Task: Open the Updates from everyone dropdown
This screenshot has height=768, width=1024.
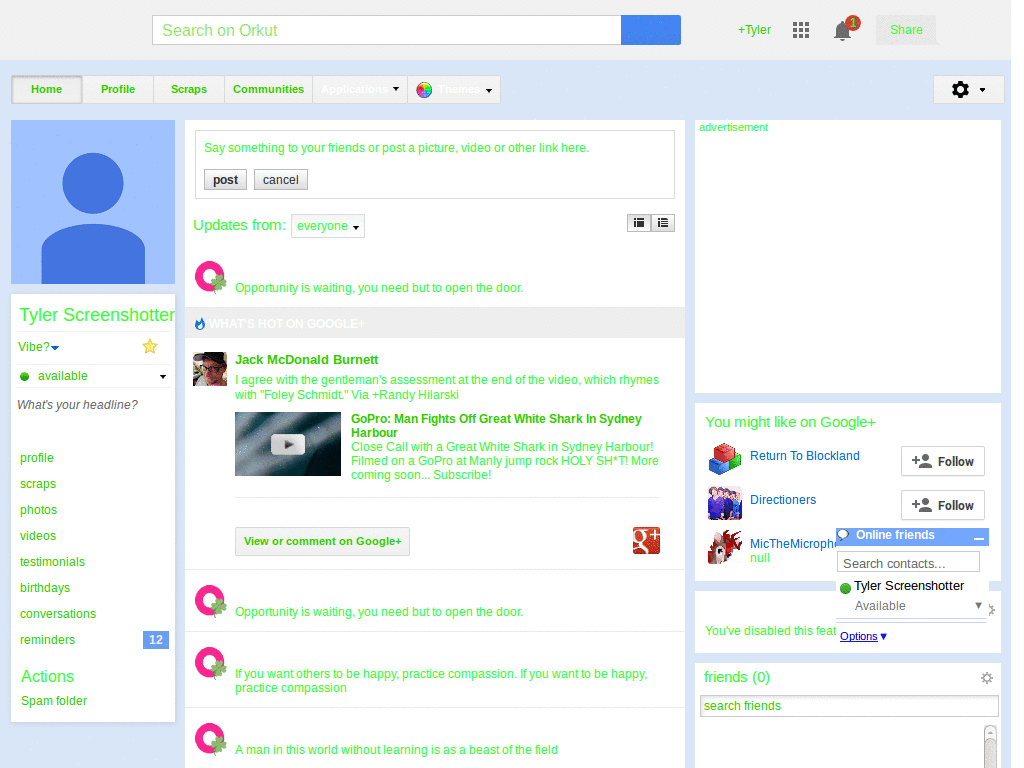Action: tap(328, 226)
